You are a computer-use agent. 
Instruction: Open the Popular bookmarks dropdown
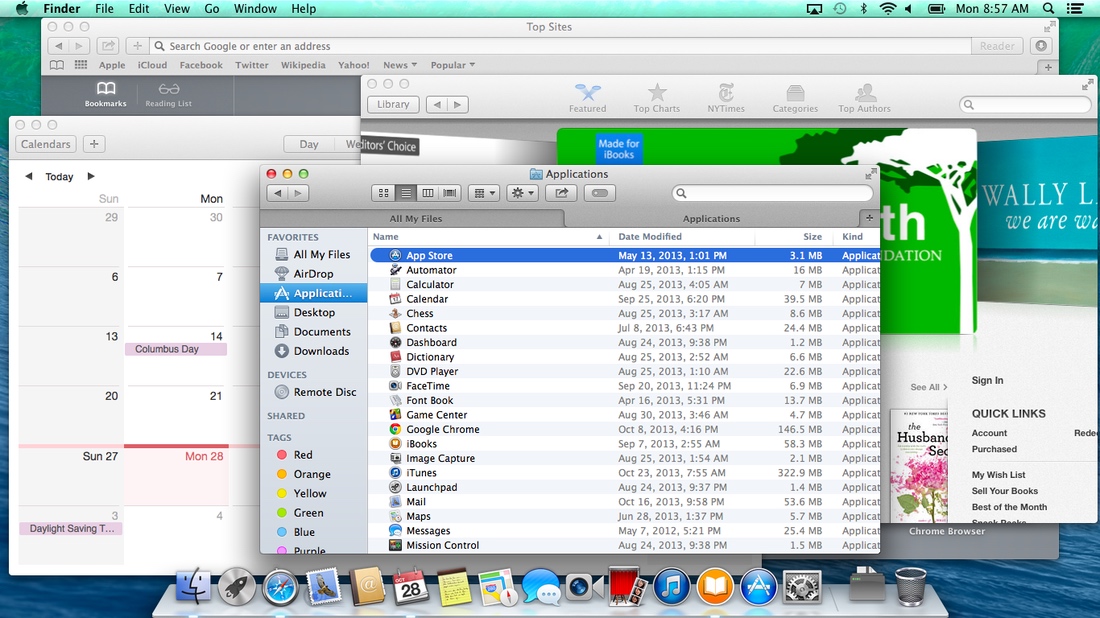point(452,65)
